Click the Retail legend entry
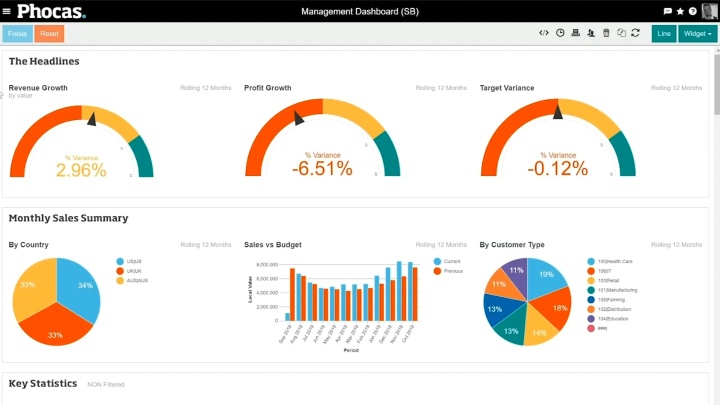Image resolution: width=720 pixels, height=405 pixels. [x=604, y=281]
